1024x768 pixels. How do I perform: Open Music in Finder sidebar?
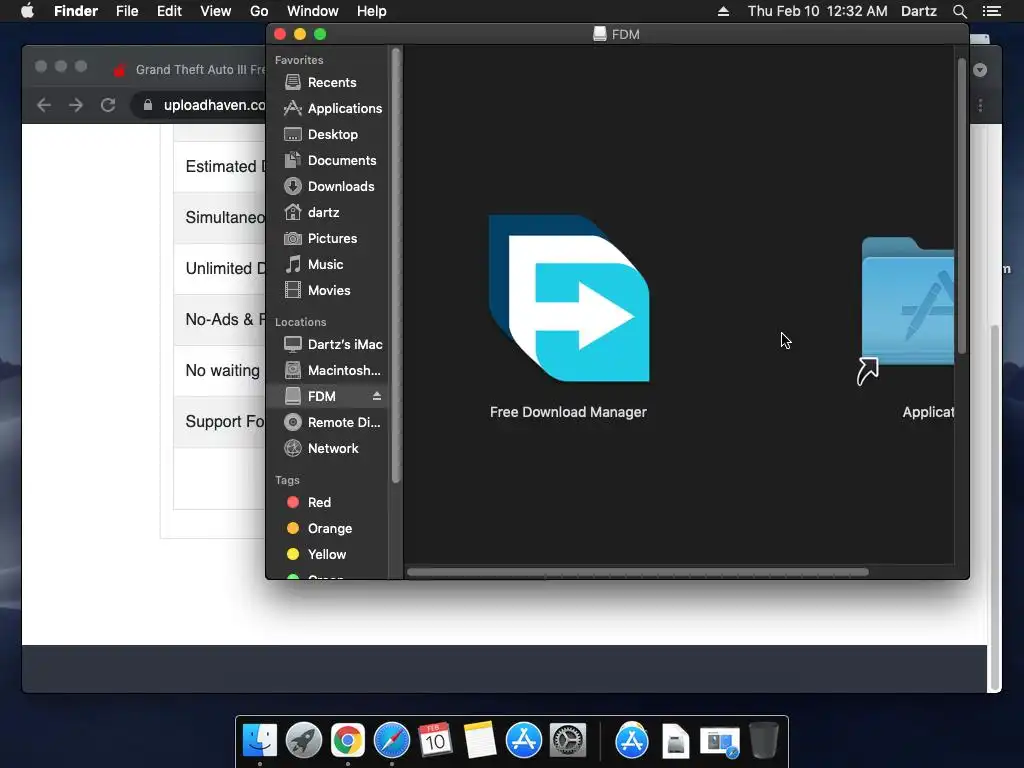coord(314,264)
